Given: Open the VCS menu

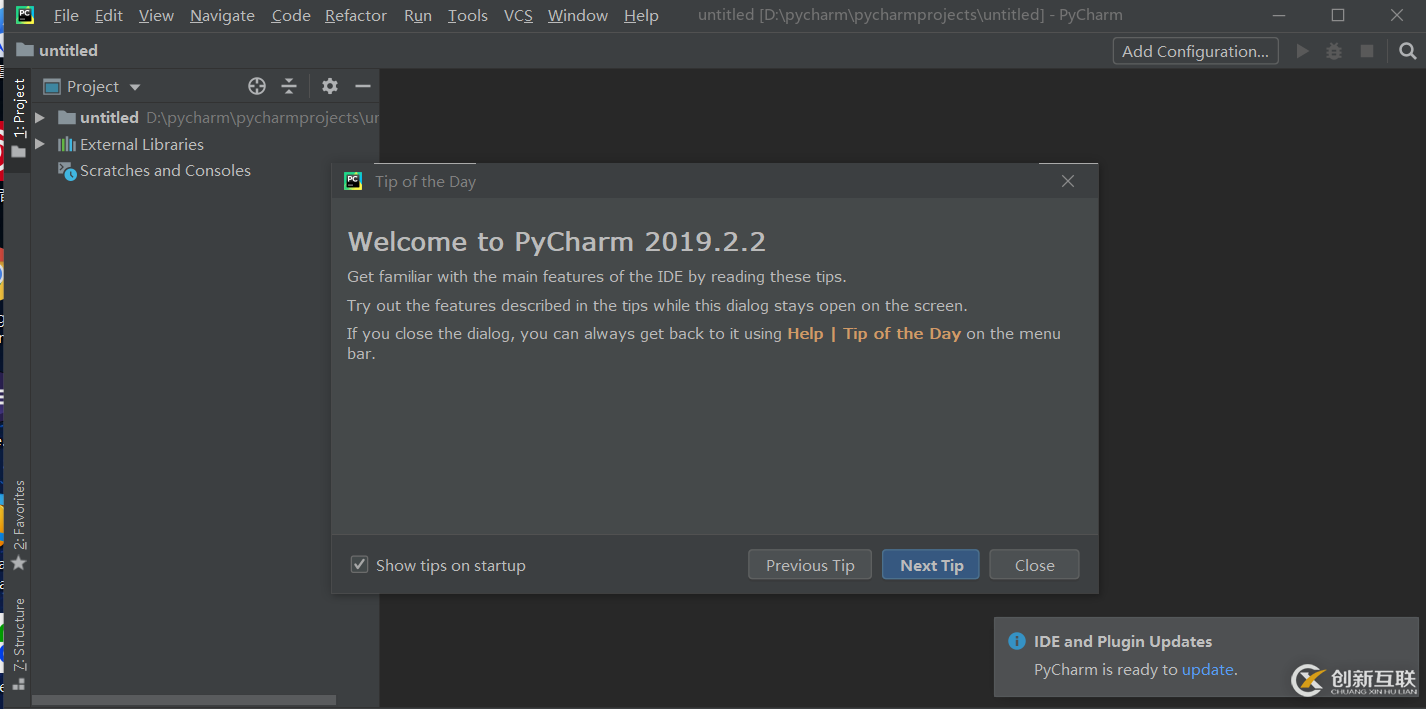Looking at the screenshot, I should pos(518,15).
